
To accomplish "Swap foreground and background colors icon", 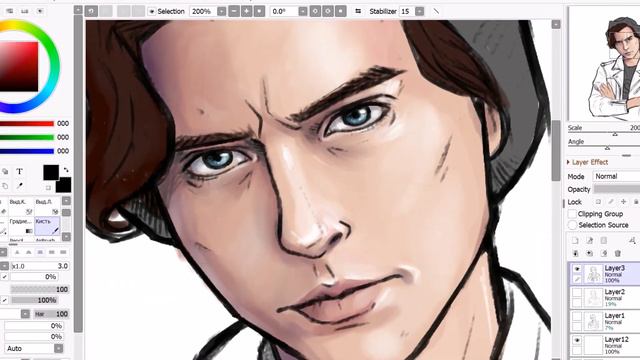I will pos(66,169).
